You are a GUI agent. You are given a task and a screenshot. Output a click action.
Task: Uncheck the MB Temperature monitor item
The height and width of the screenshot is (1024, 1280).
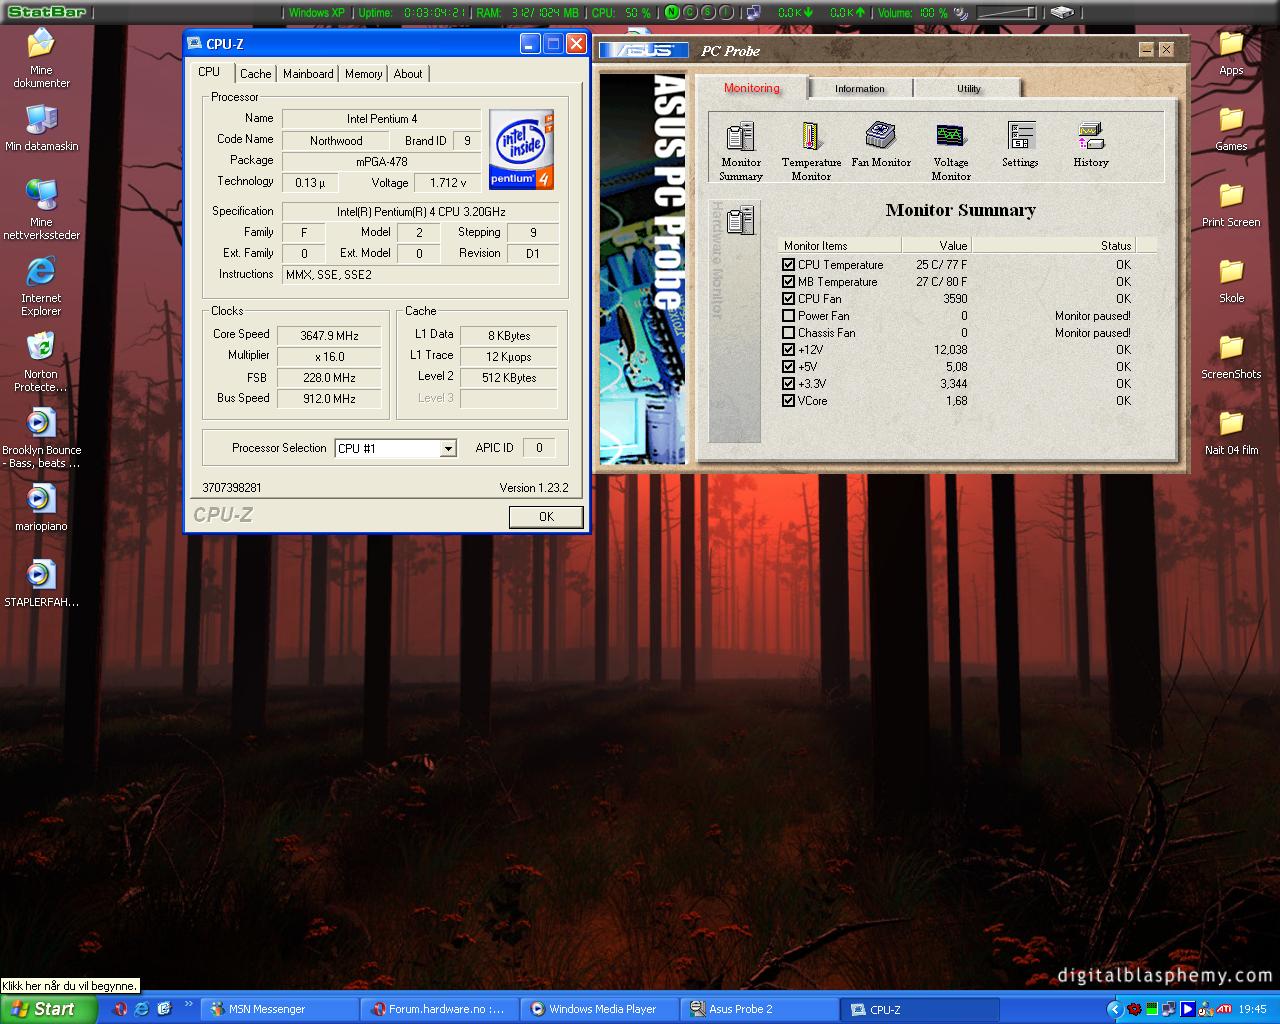pyautogui.click(x=788, y=282)
